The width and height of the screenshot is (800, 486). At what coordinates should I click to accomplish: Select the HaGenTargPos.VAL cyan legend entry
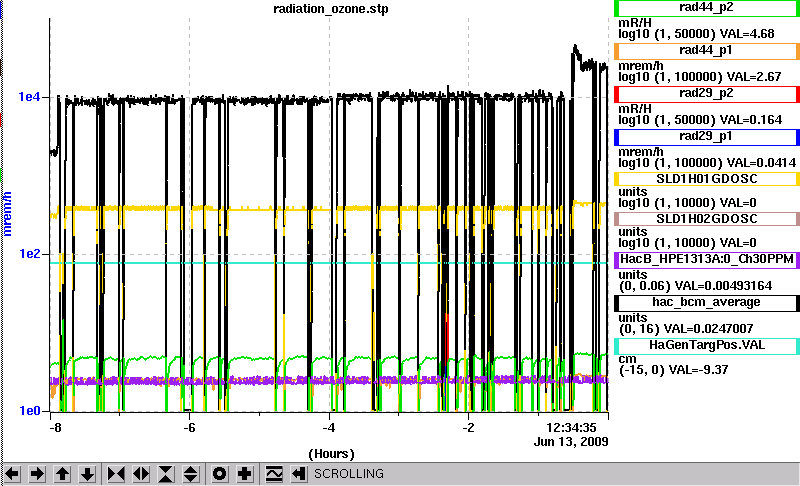707,345
